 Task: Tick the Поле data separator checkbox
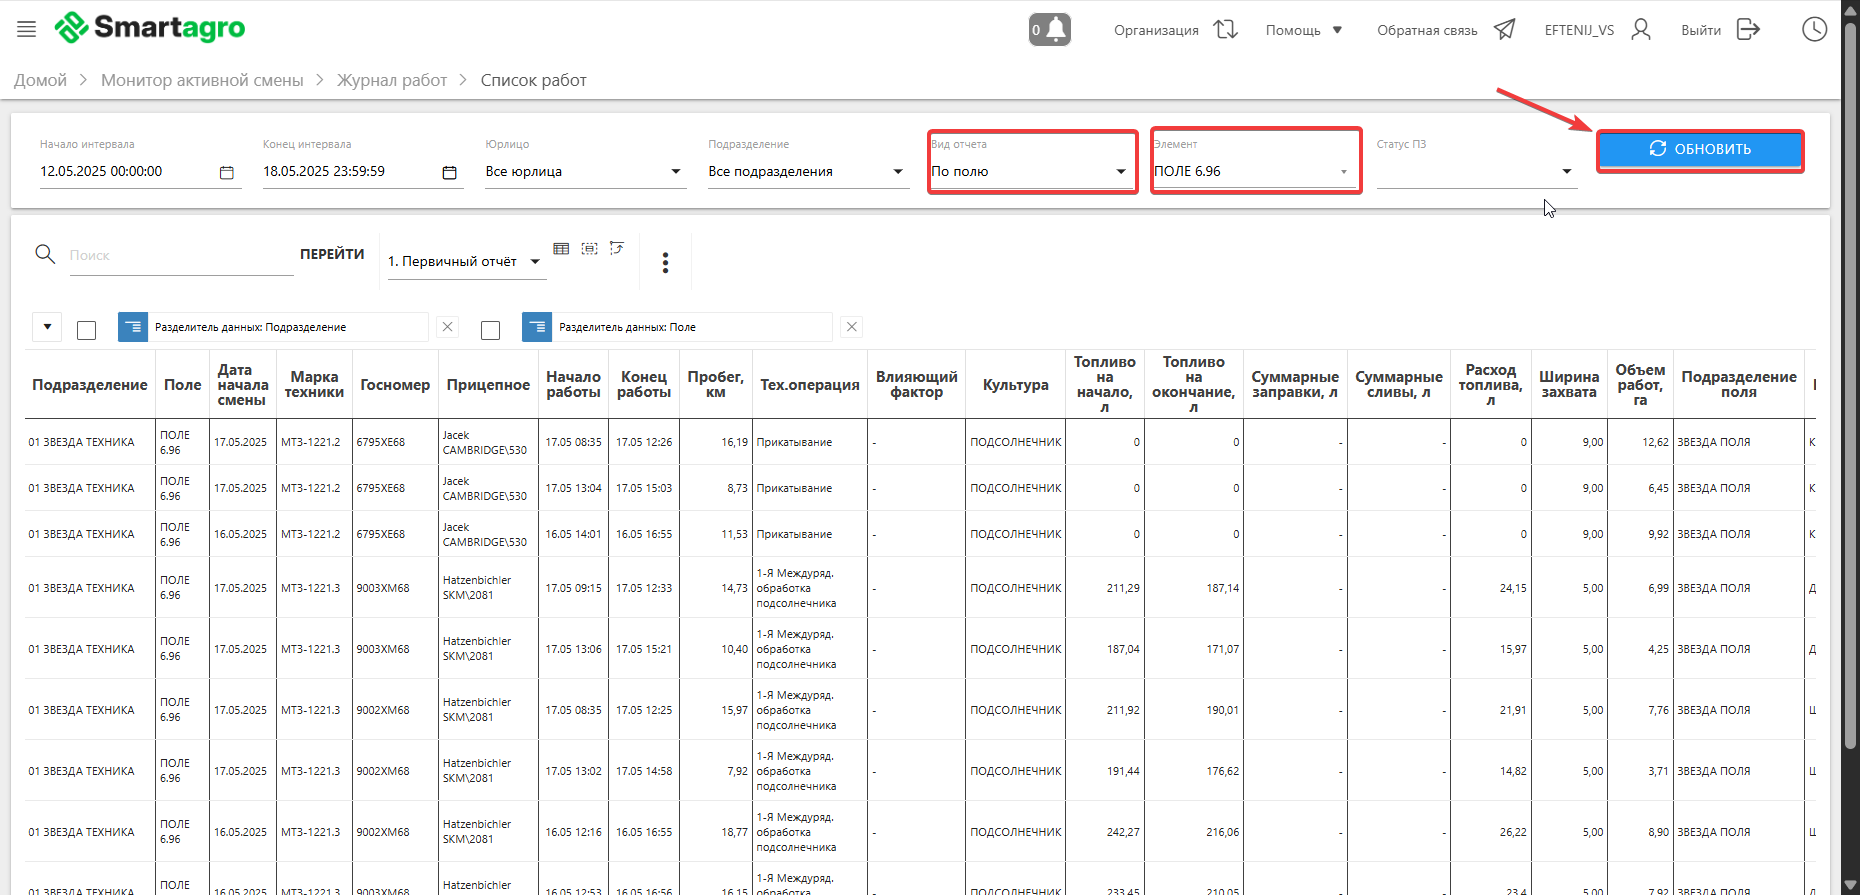coord(491,329)
